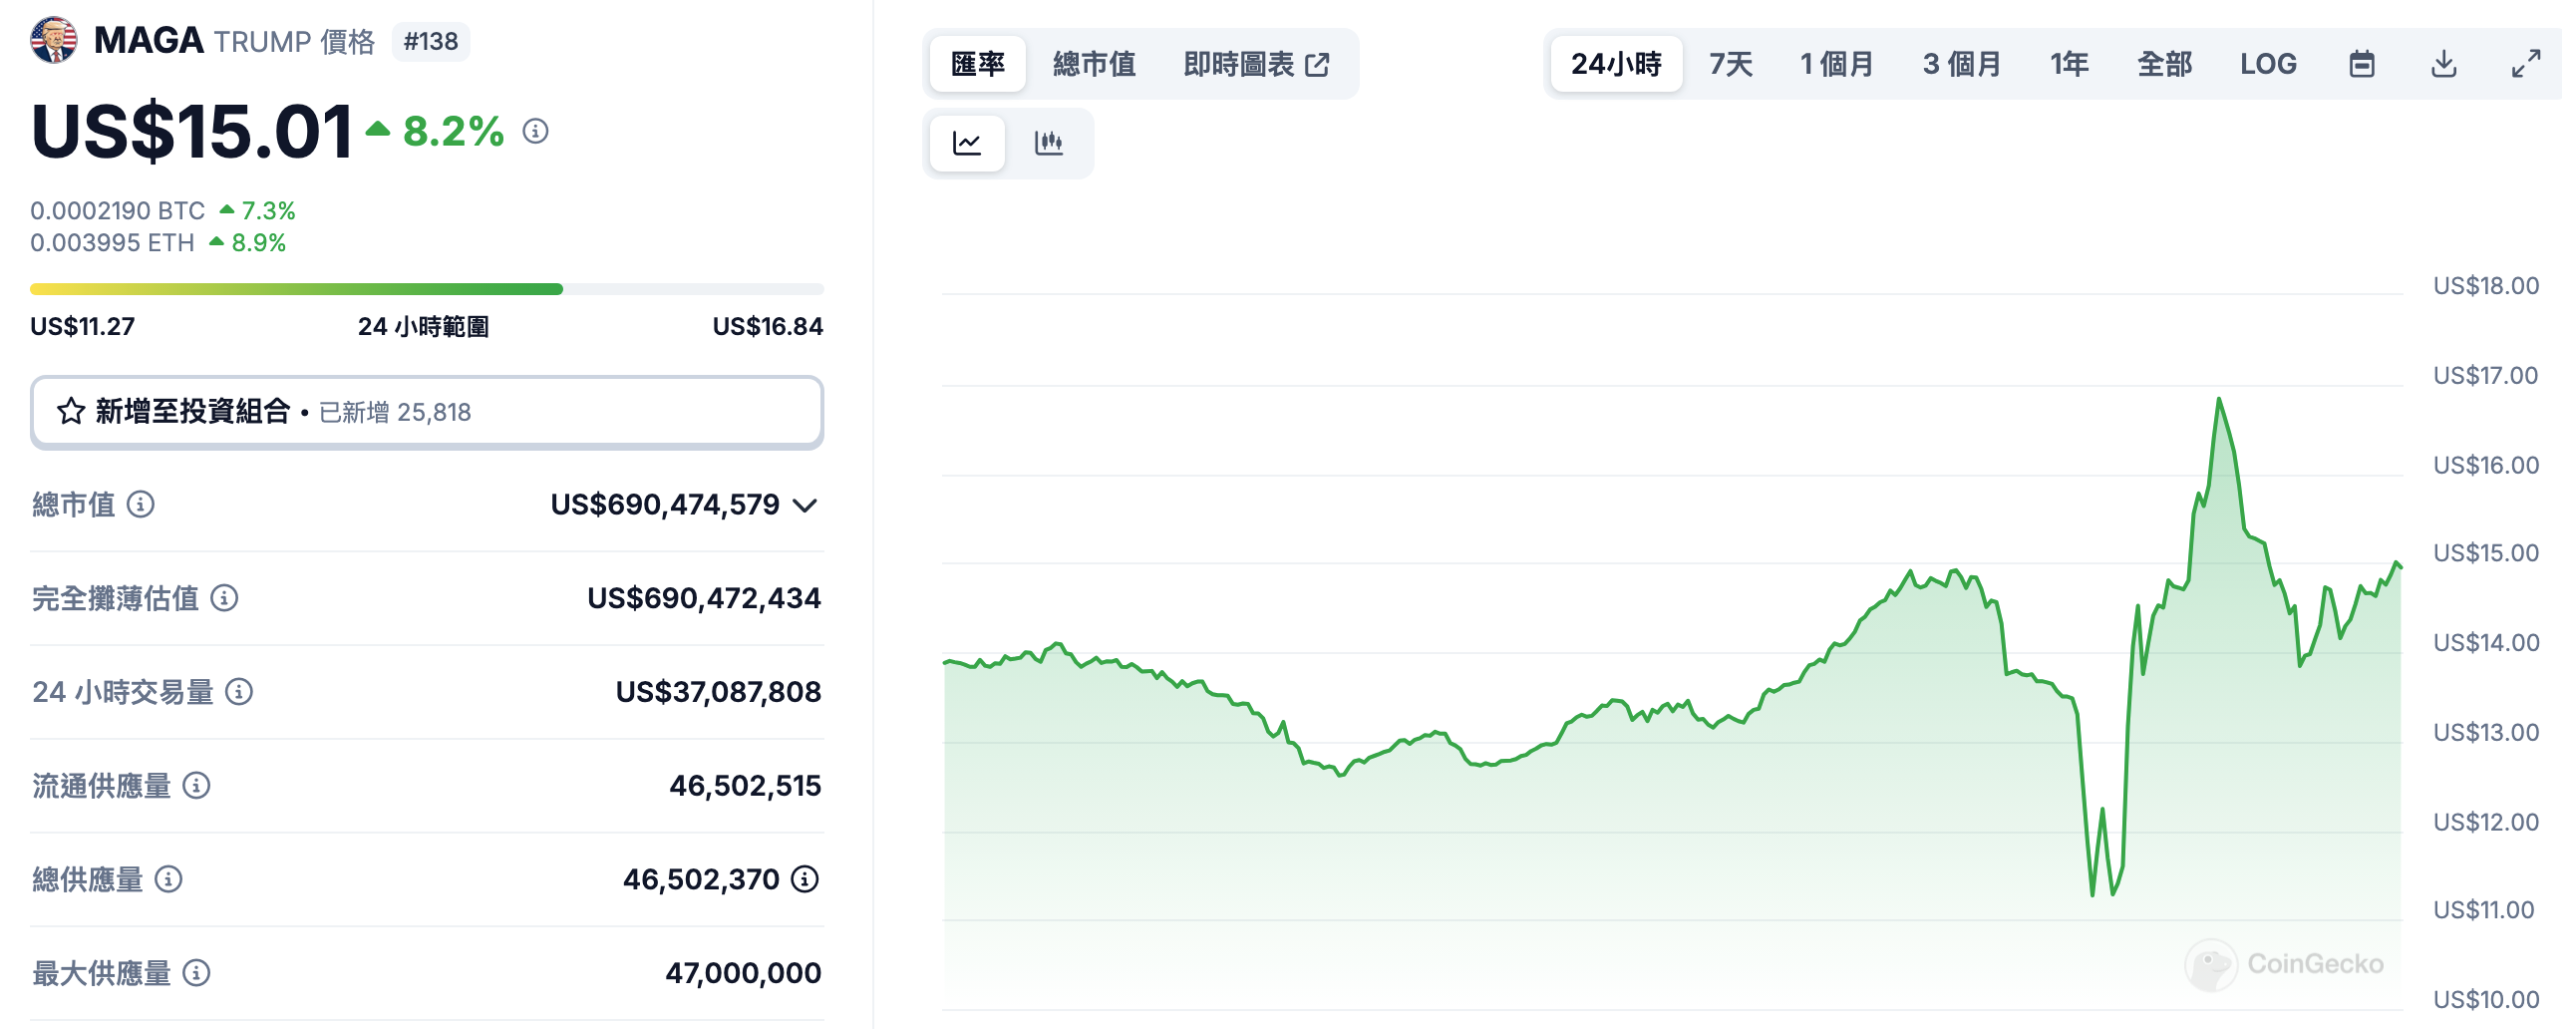Toggle LOG scale on chart
The width and height of the screenshot is (2576, 1029).
pos(2268,64)
